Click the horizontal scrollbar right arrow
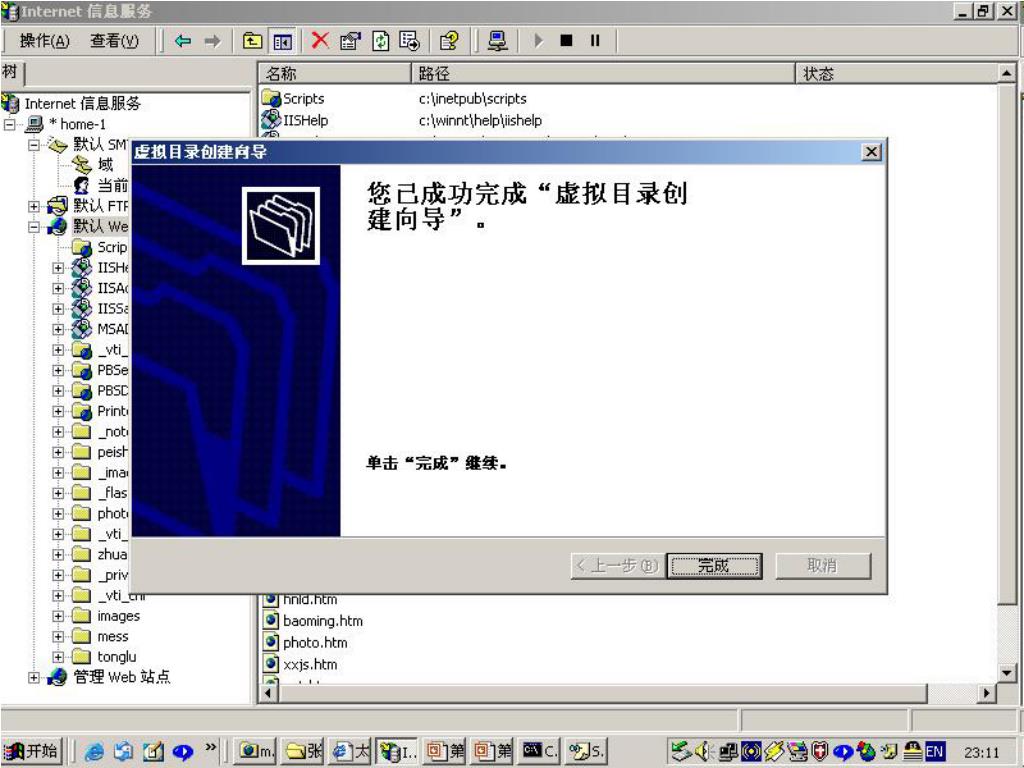1024x768 pixels. point(986,693)
